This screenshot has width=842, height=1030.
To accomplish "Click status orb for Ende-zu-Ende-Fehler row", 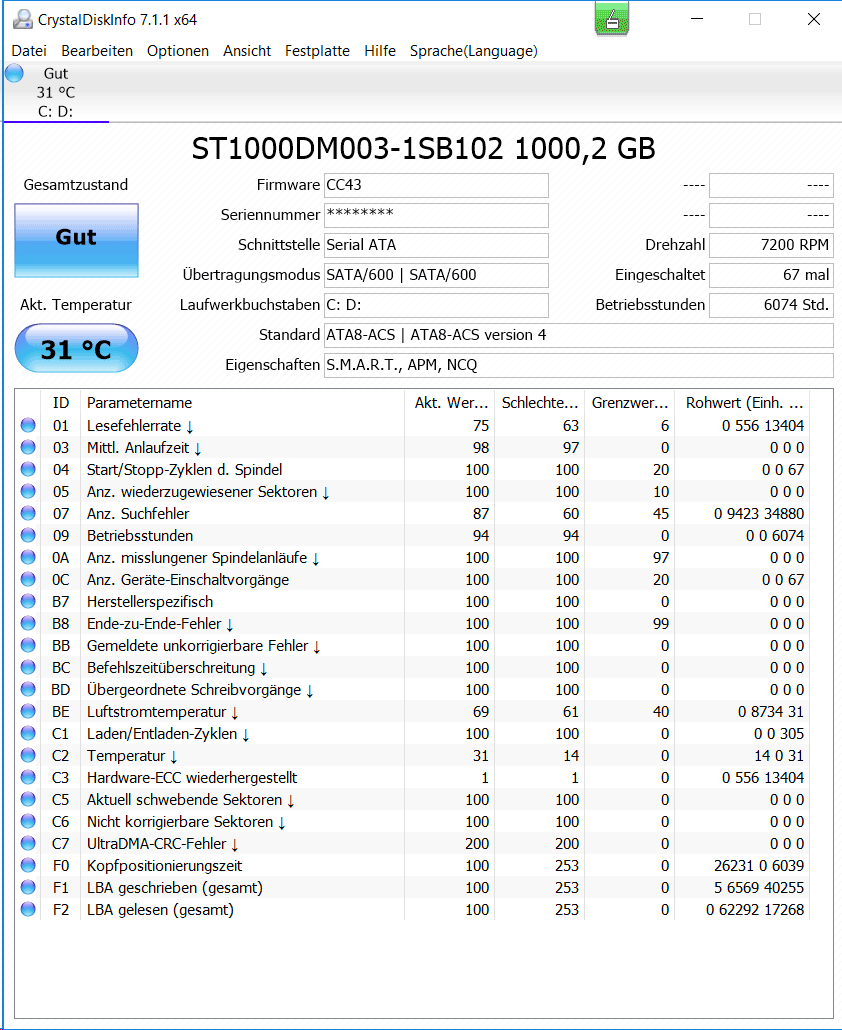I will point(28,623).
